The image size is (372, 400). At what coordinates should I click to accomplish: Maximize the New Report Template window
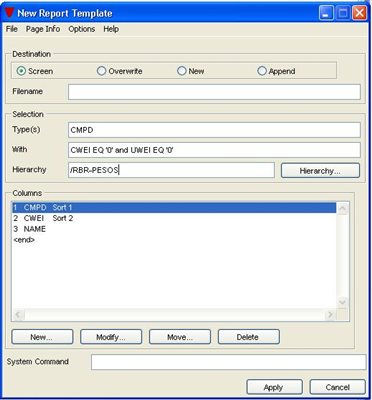[x=343, y=13]
